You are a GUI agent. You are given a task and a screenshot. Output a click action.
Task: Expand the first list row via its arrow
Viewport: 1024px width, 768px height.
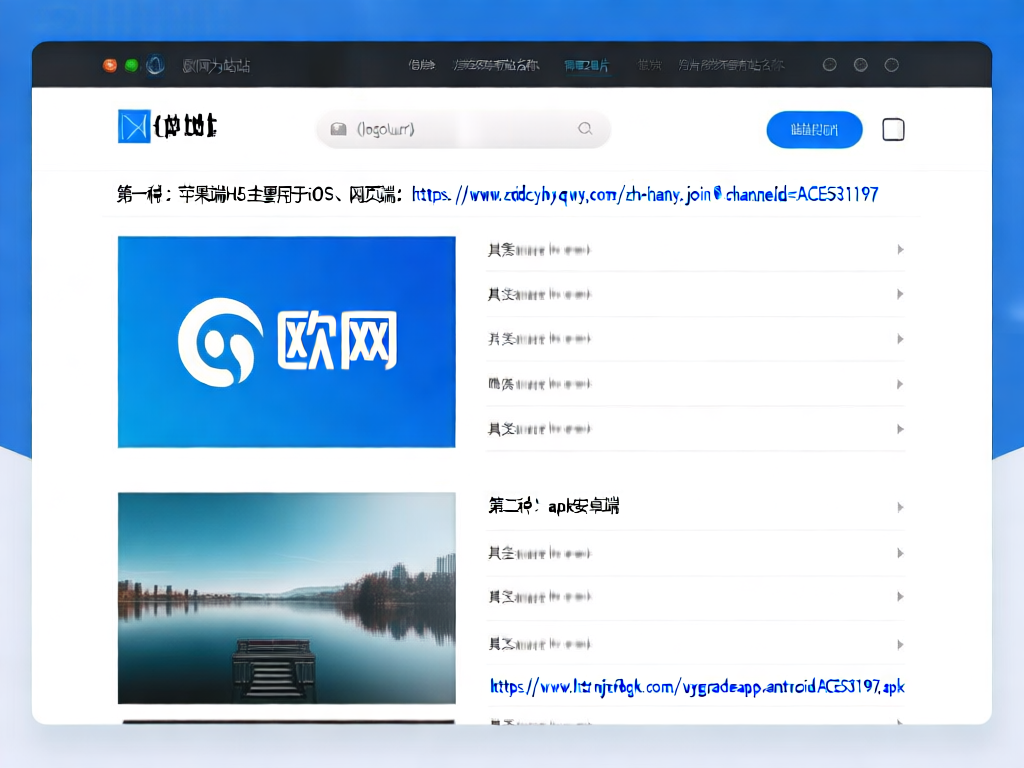899,249
